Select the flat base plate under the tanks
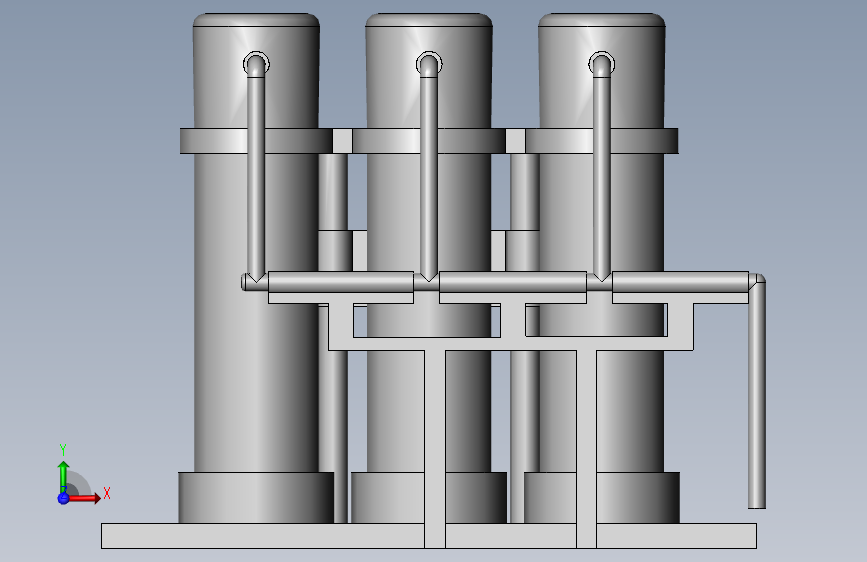This screenshot has height=562, width=867. [429, 536]
